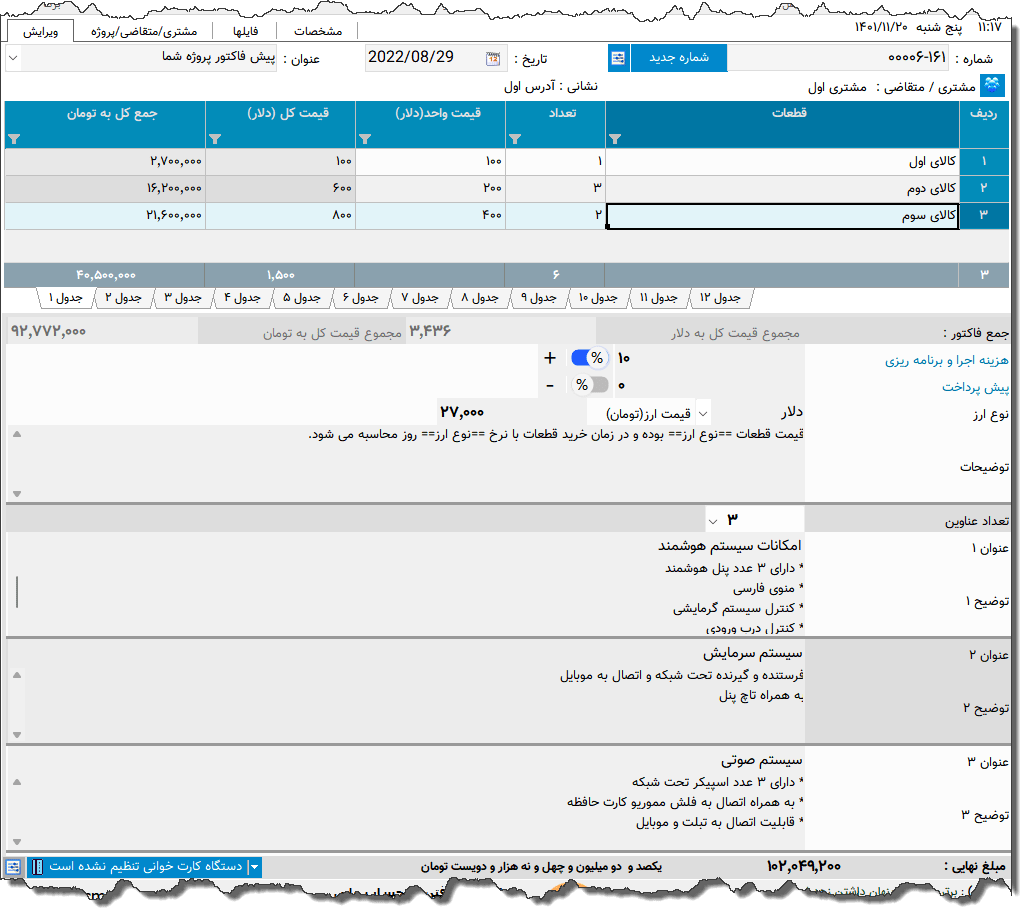Click the filter funnel on جمع کل به تومان column
This screenshot has width=1020, height=908.
click(x=14, y=139)
